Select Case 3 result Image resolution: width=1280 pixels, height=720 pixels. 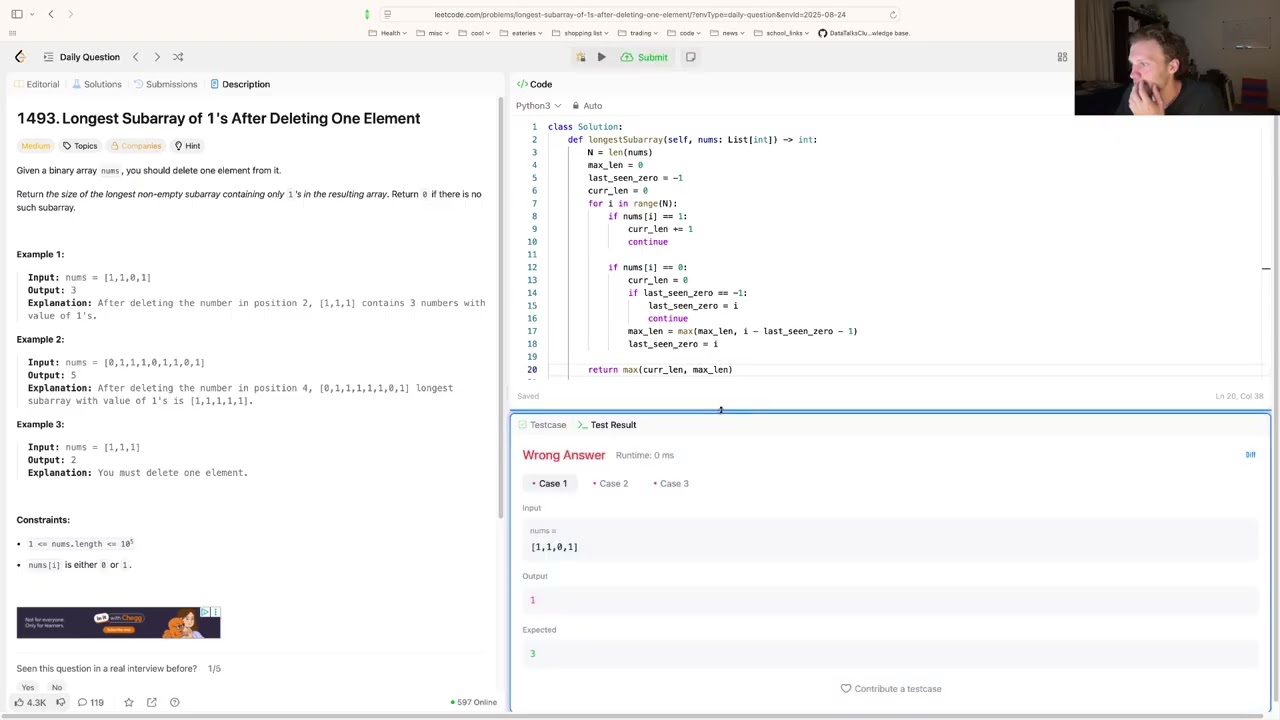point(671,484)
